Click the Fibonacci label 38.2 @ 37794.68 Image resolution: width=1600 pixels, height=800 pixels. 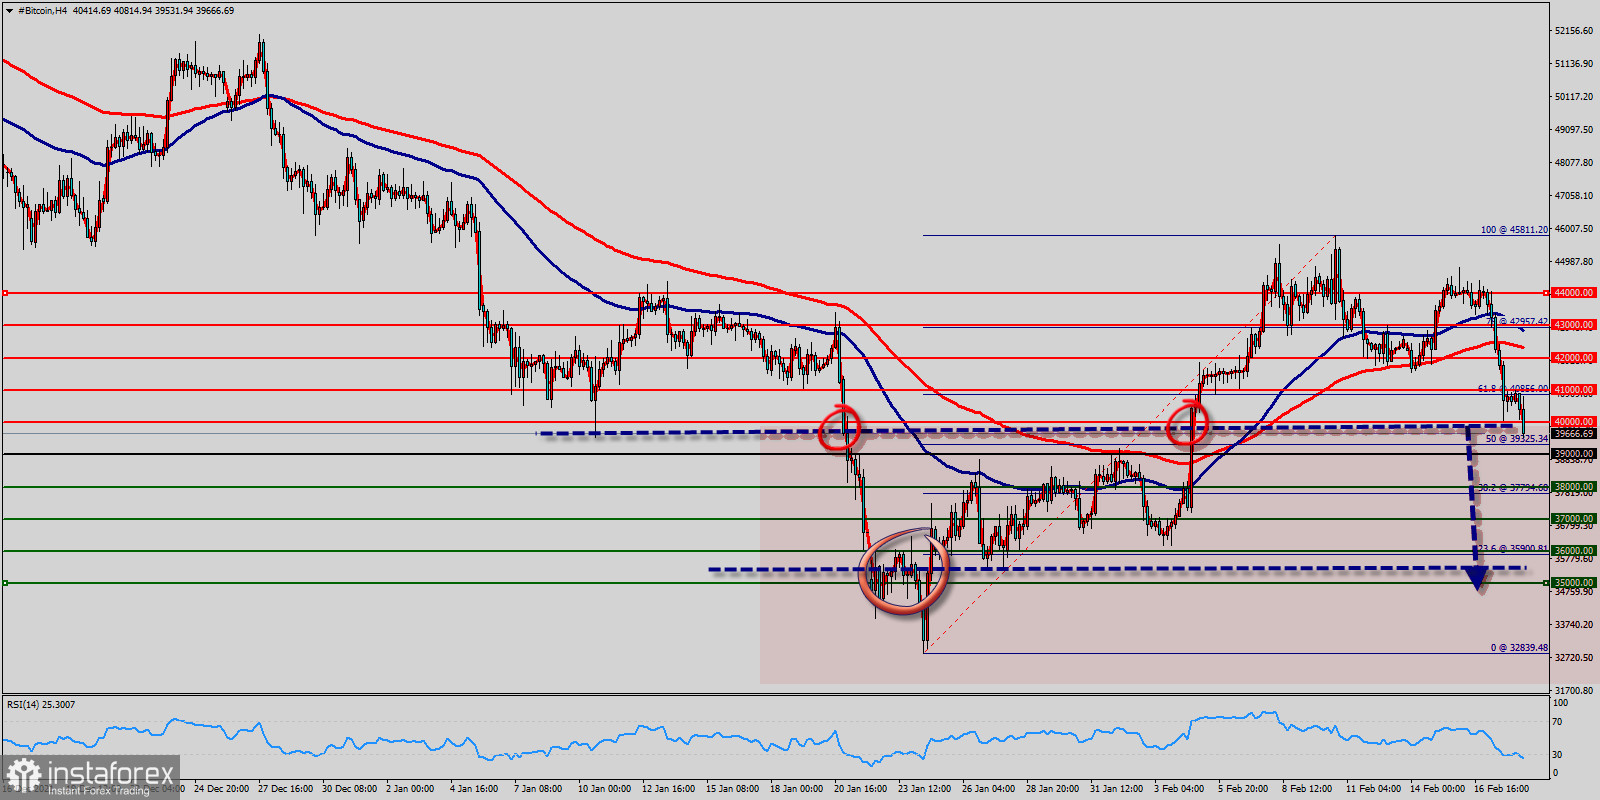coord(1513,488)
